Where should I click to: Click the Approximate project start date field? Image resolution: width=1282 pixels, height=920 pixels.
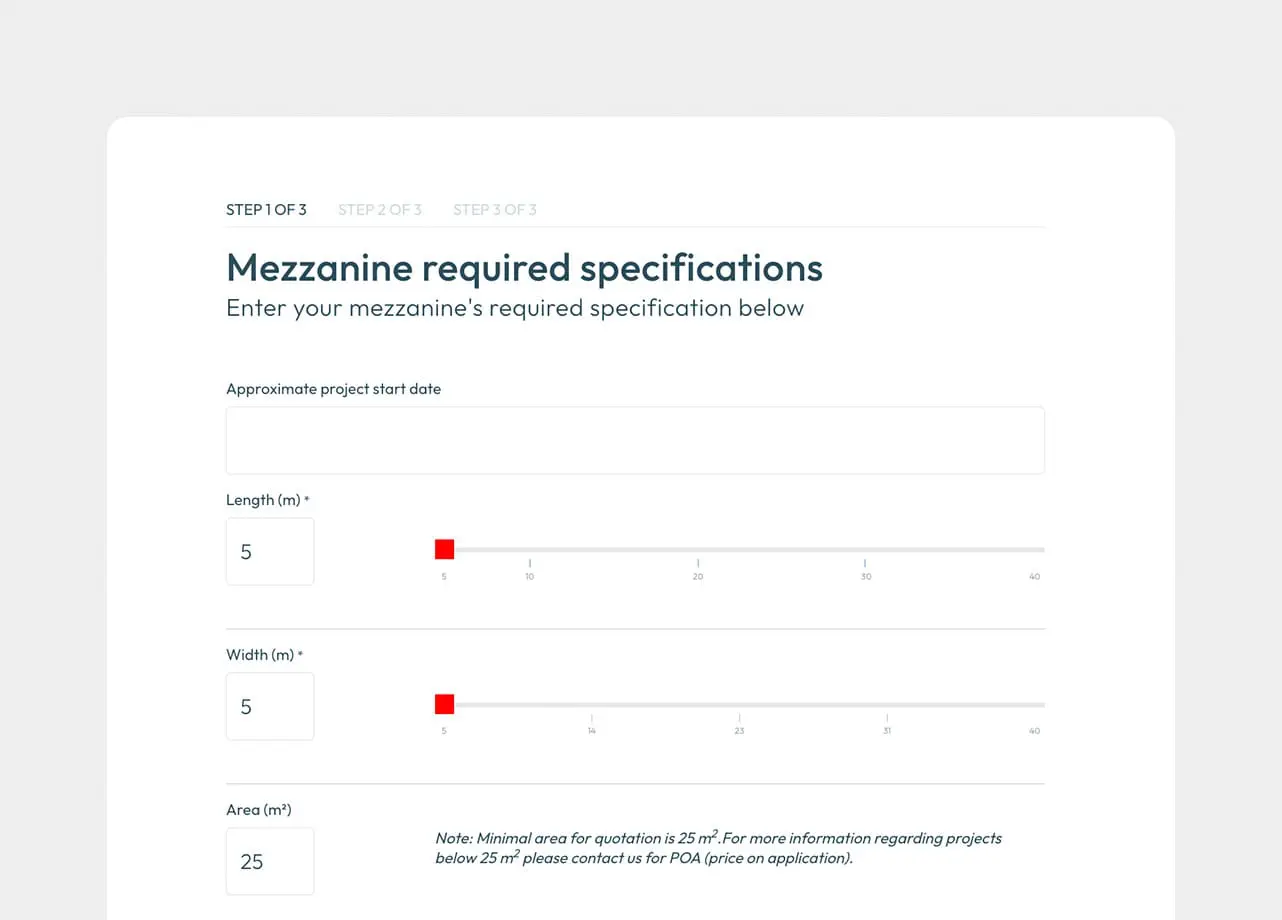635,440
